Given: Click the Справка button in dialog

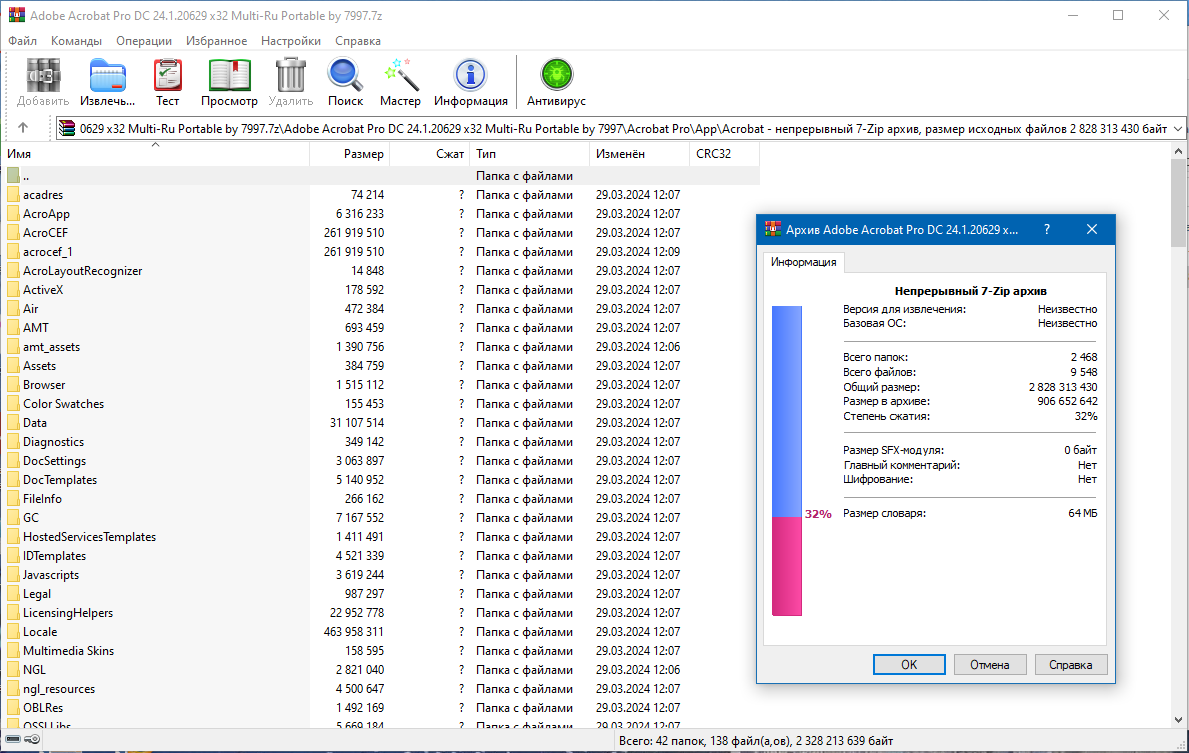Looking at the screenshot, I should [1070, 664].
